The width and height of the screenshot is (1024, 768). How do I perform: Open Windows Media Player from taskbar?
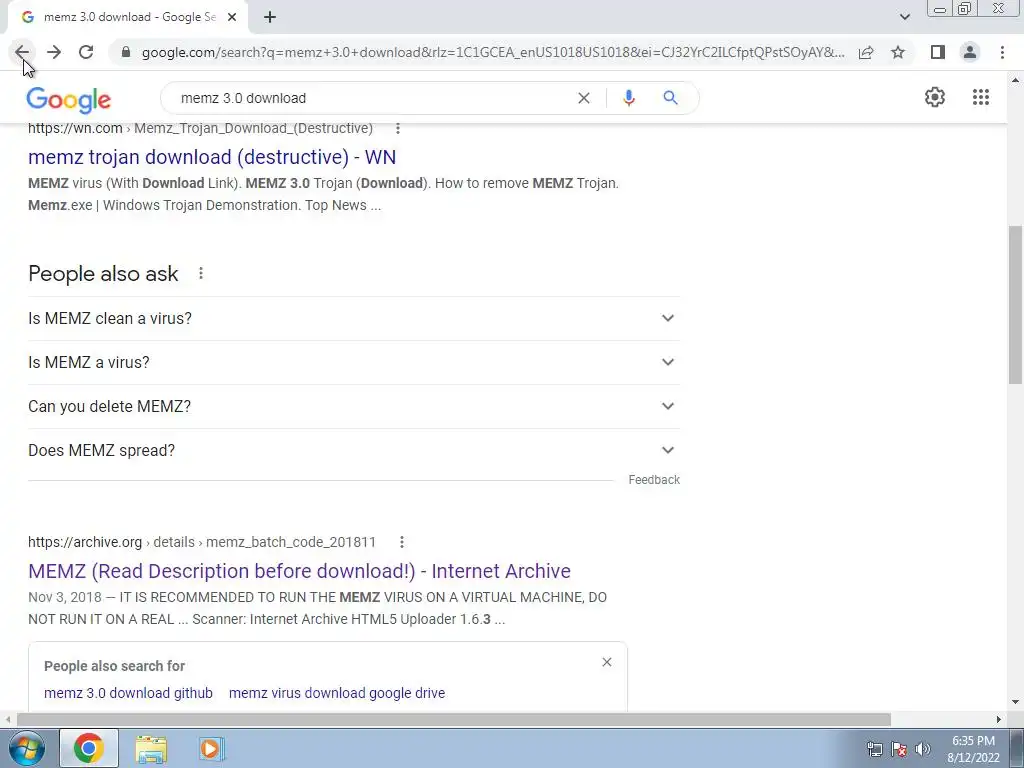coord(210,748)
